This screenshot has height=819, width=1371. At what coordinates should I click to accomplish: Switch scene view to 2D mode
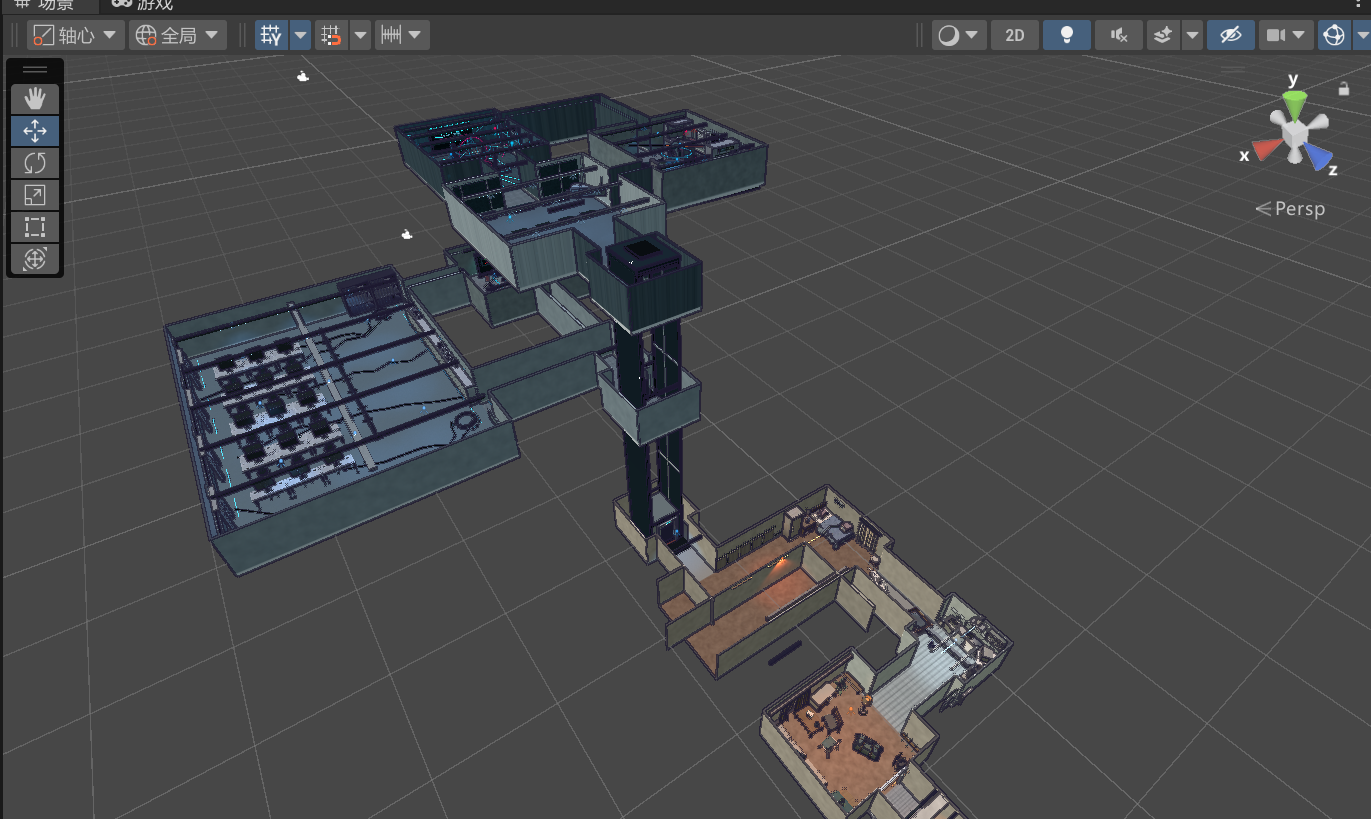coord(1015,35)
